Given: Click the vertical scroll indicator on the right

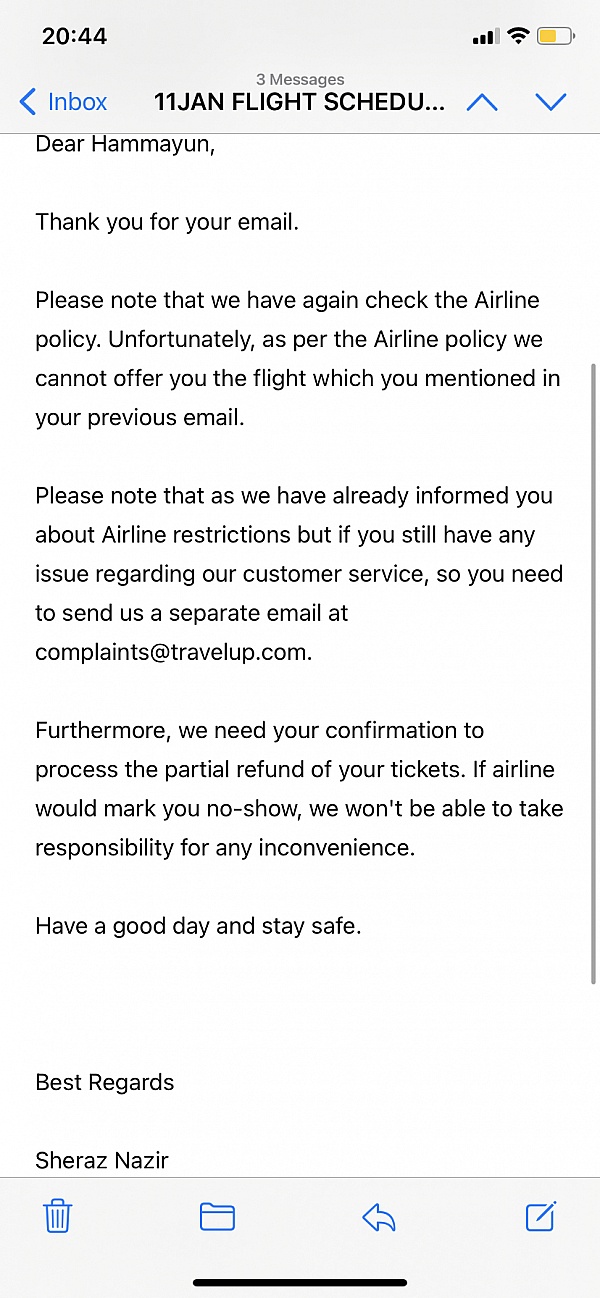Looking at the screenshot, I should tap(594, 670).
